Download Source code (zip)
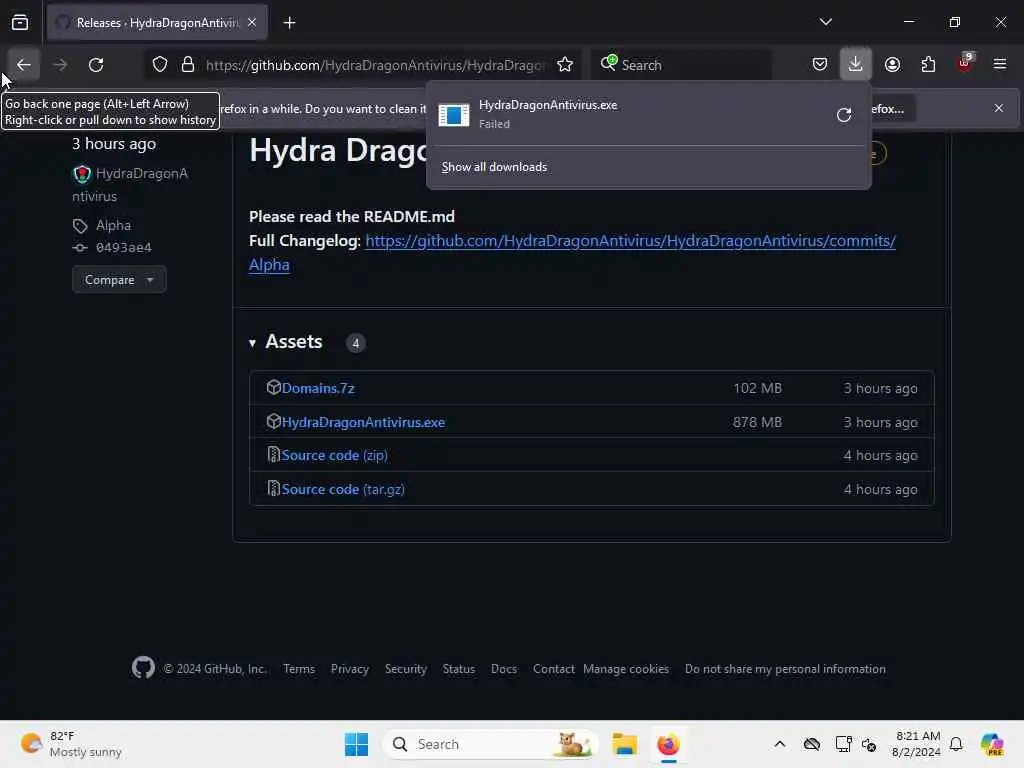This screenshot has height=768, width=1024. tap(334, 455)
